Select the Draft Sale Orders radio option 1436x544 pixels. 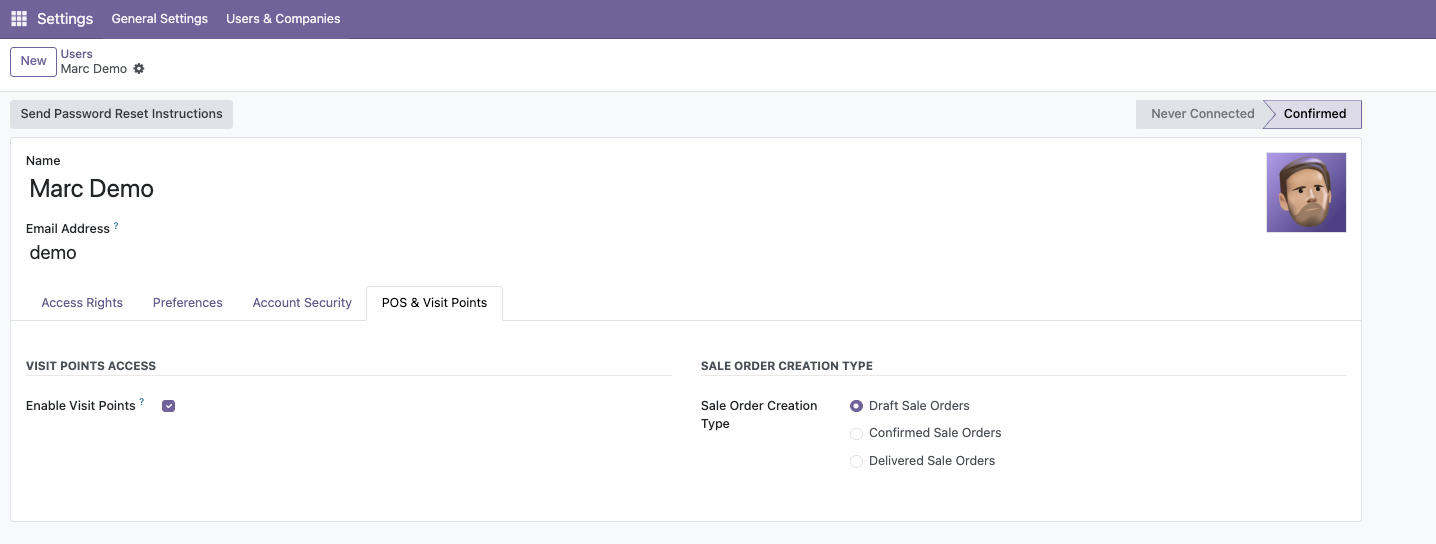[x=856, y=406]
